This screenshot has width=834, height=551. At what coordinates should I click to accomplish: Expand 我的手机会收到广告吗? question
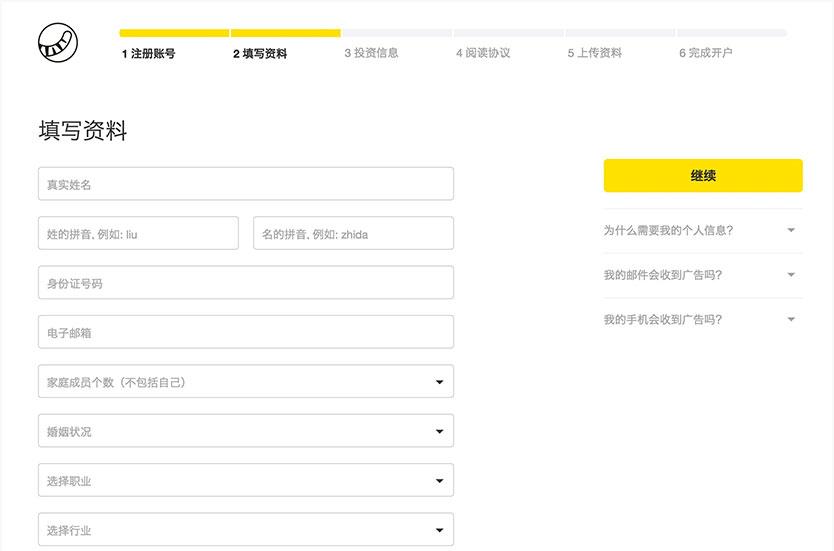coord(703,320)
